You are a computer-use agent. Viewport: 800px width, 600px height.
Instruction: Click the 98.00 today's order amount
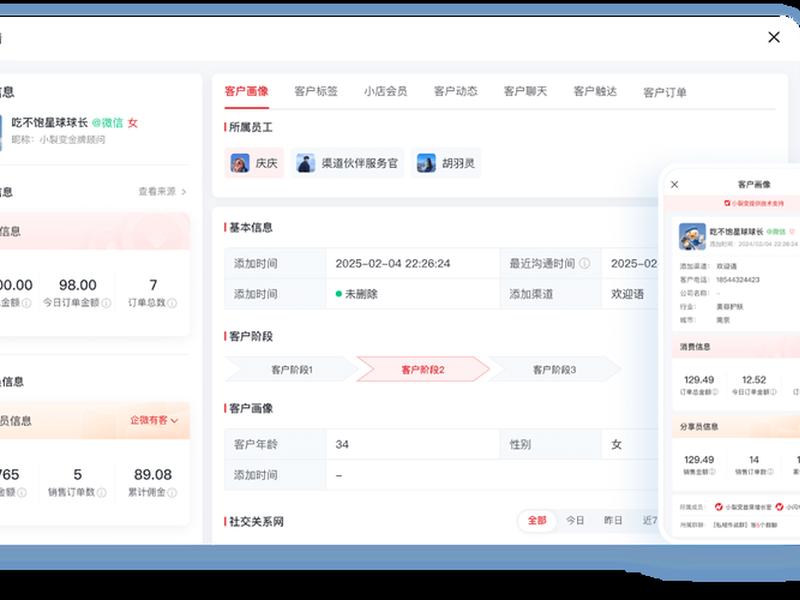tap(78, 285)
